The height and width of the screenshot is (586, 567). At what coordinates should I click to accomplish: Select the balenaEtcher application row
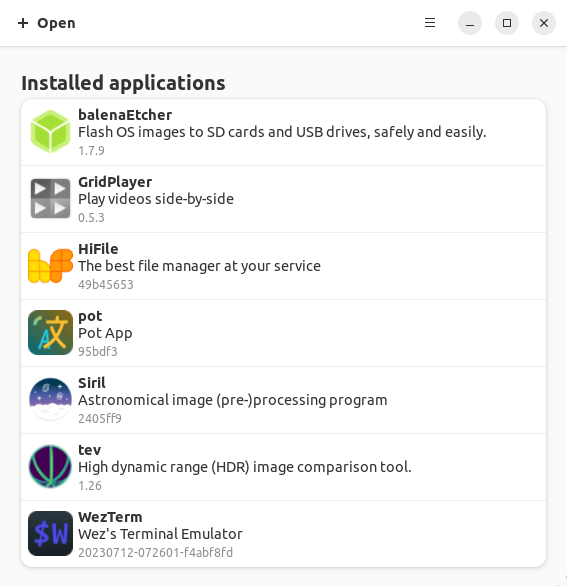(x=284, y=132)
